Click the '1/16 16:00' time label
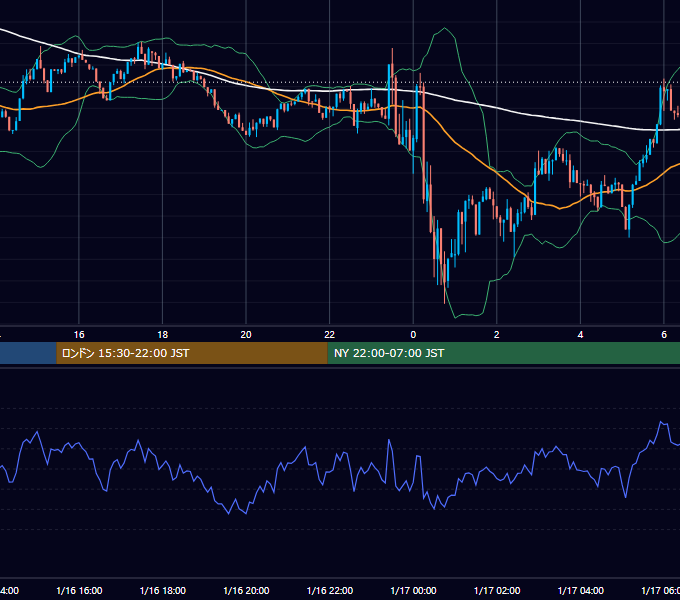The width and height of the screenshot is (680, 600). (79, 590)
